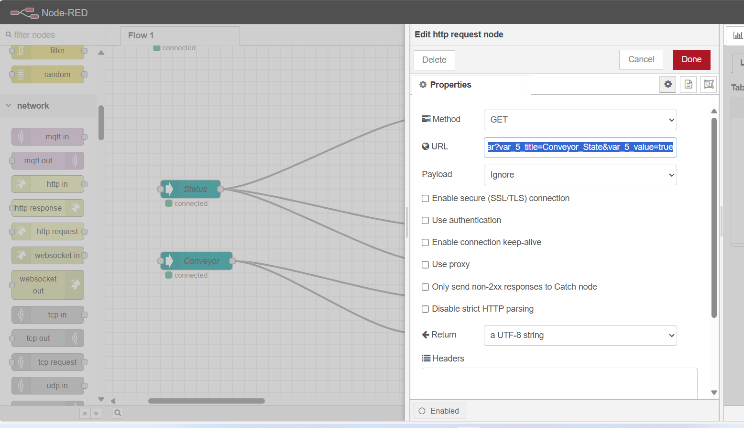Enable connection keep-alive checkbox

[x=425, y=242]
